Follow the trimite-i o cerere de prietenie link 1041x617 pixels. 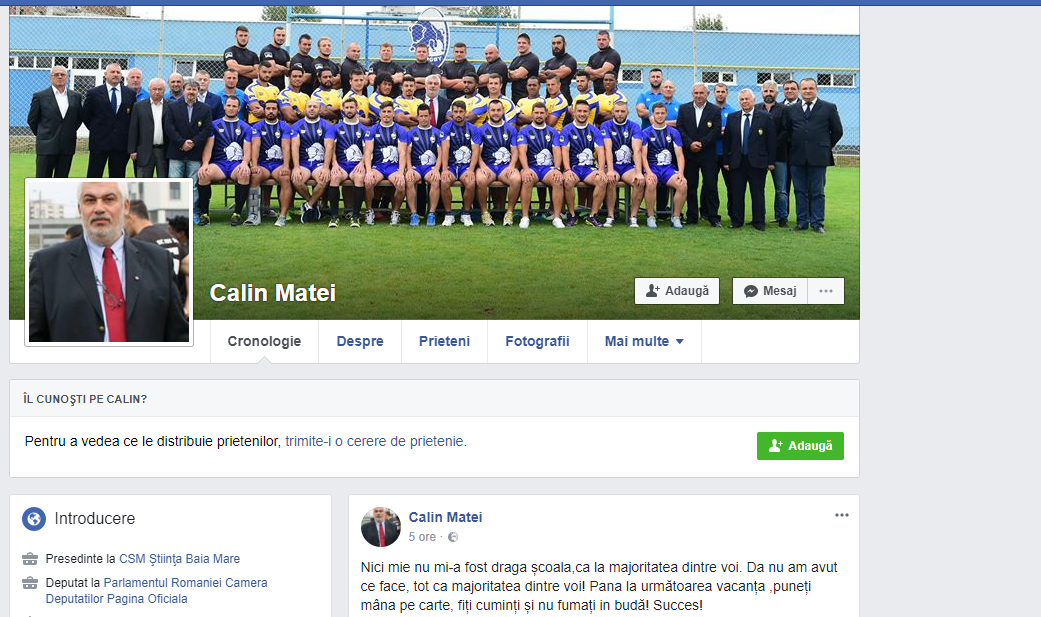click(x=376, y=441)
